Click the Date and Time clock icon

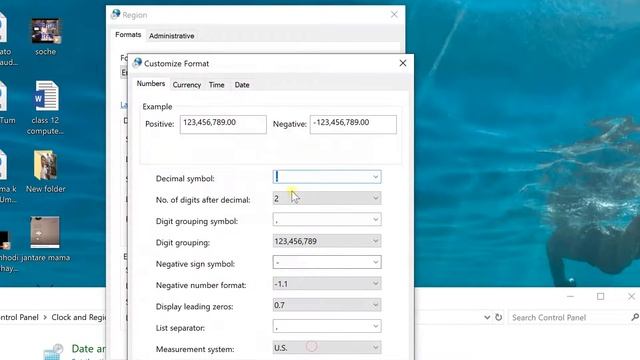53,351
